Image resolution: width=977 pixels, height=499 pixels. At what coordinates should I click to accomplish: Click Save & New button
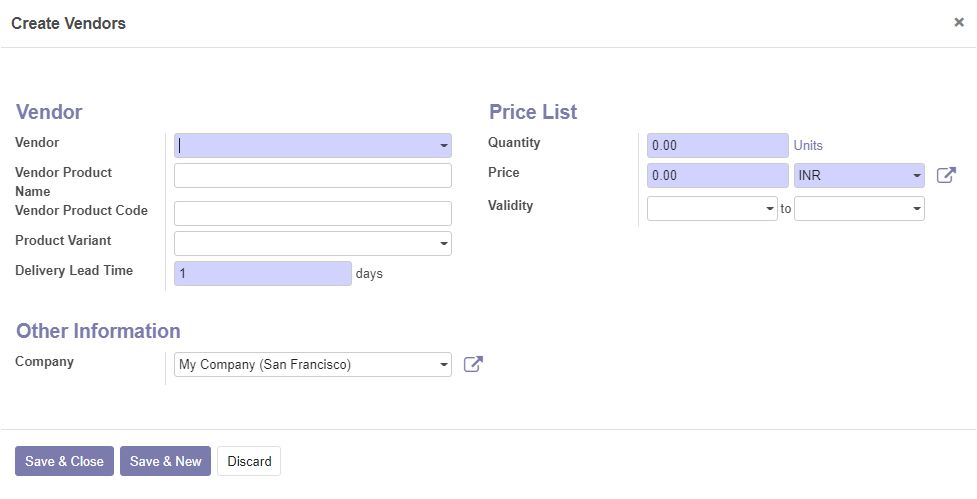point(166,461)
